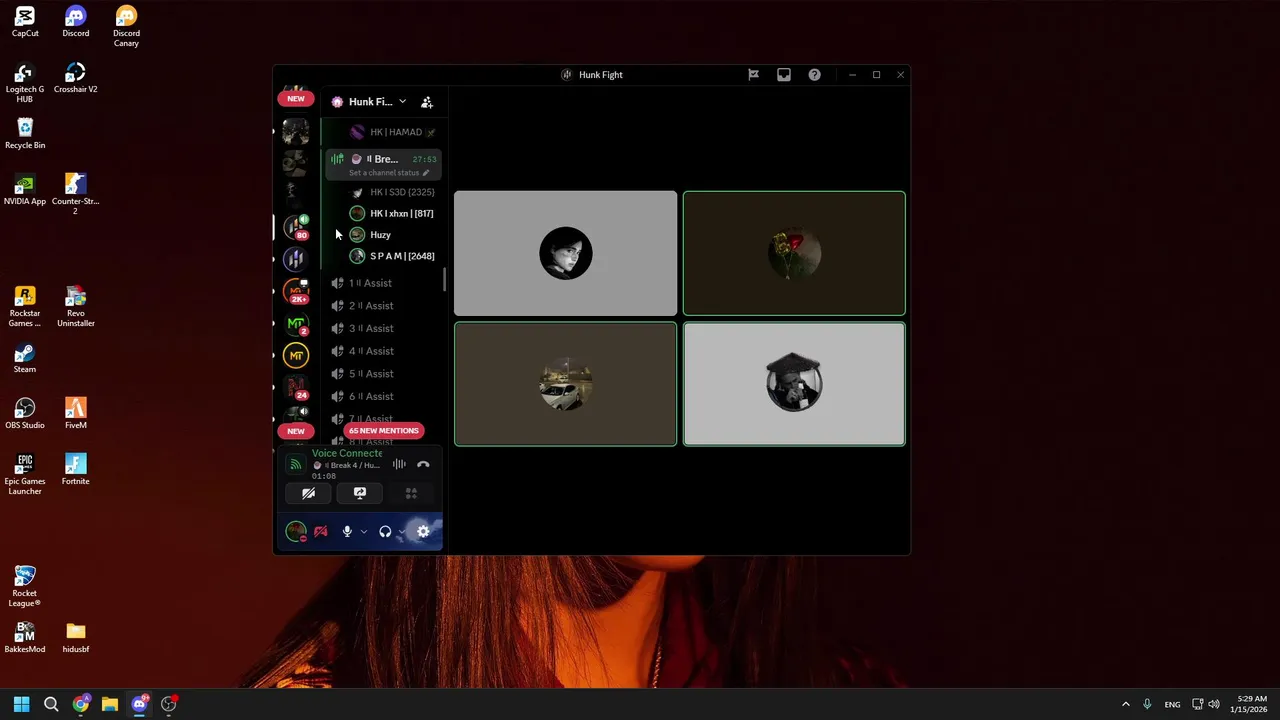
Task: Expand headphone output options chevron
Action: (401, 532)
